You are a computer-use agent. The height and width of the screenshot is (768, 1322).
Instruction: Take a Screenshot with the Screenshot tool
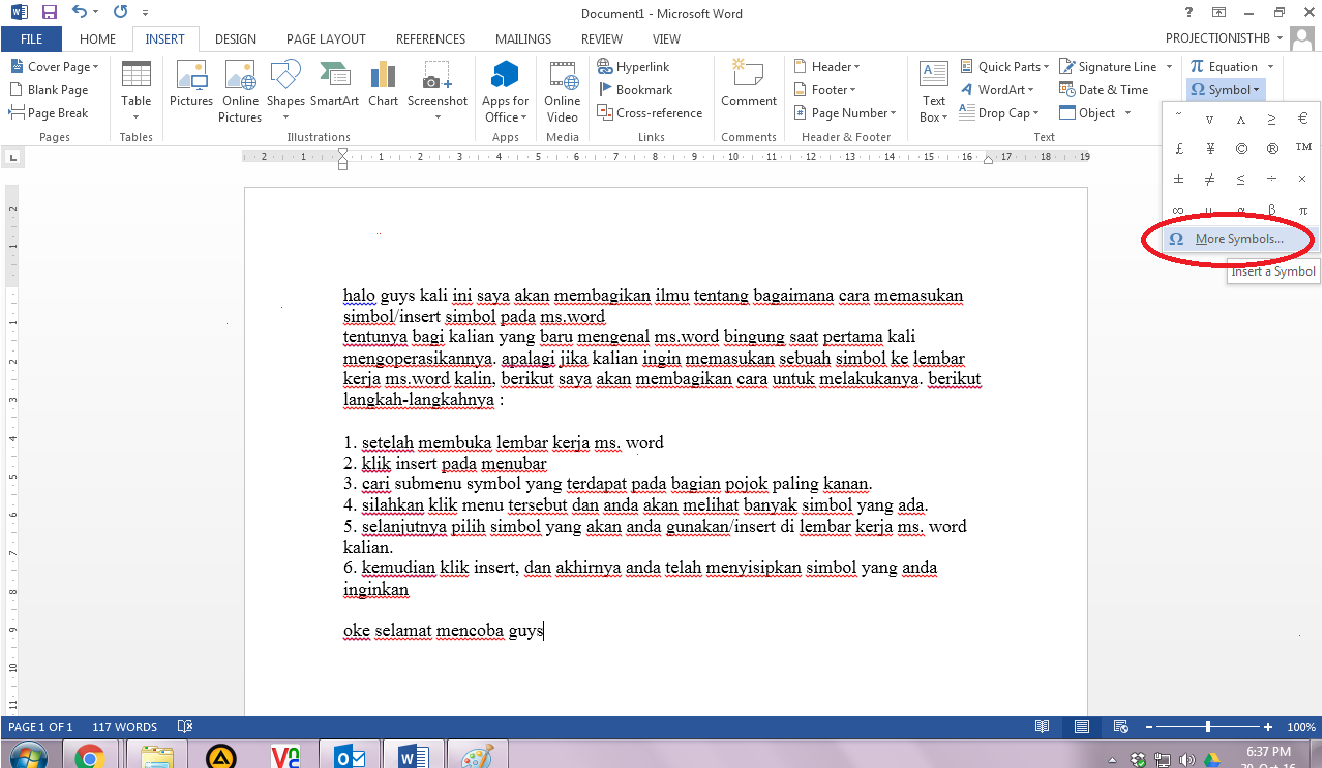pyautogui.click(x=437, y=90)
